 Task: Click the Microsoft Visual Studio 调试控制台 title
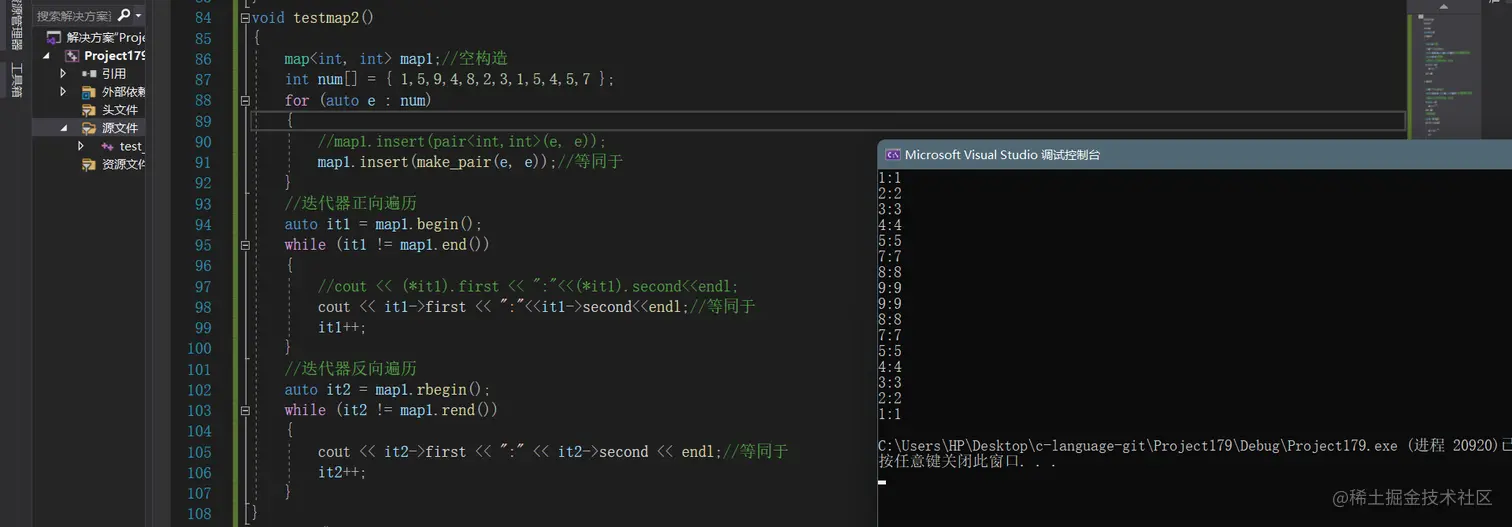[1002, 155]
